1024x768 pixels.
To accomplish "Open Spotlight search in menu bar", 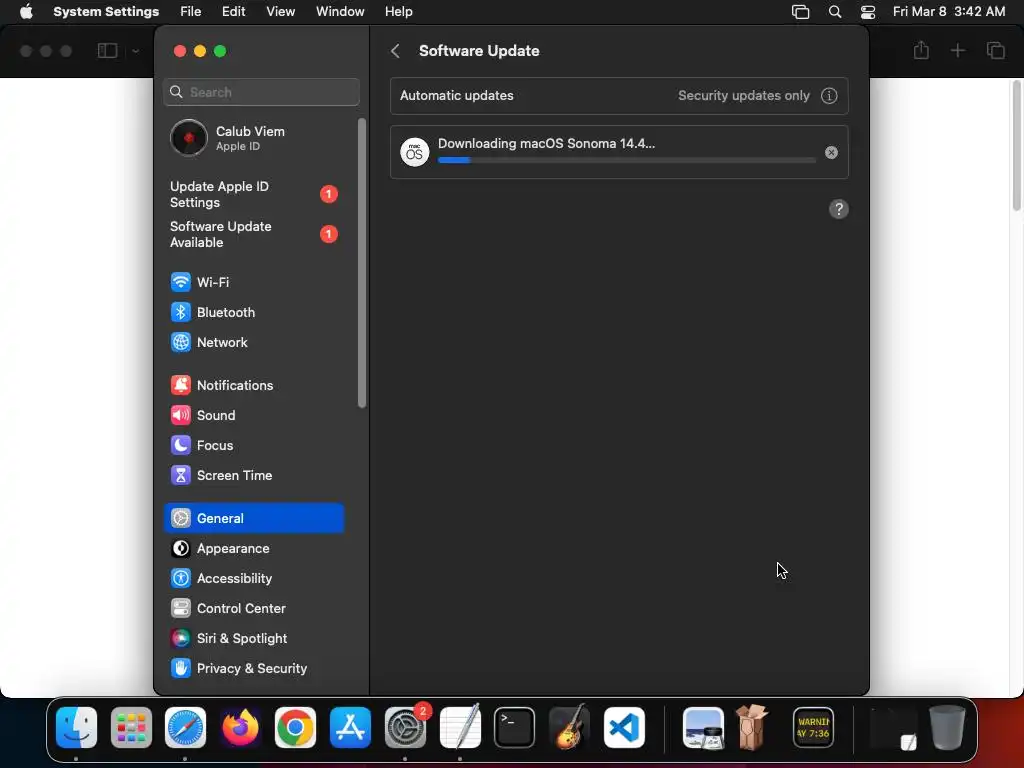I will 835,12.
